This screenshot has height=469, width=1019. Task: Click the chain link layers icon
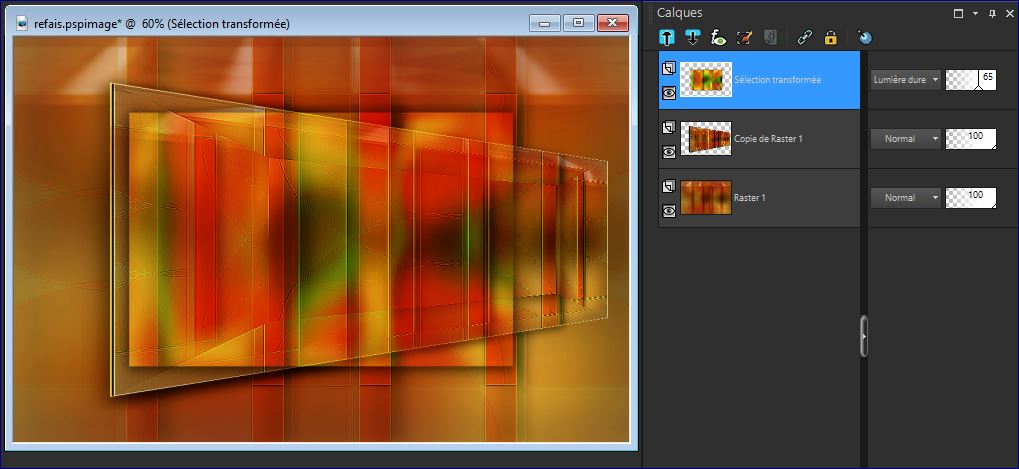click(805, 38)
